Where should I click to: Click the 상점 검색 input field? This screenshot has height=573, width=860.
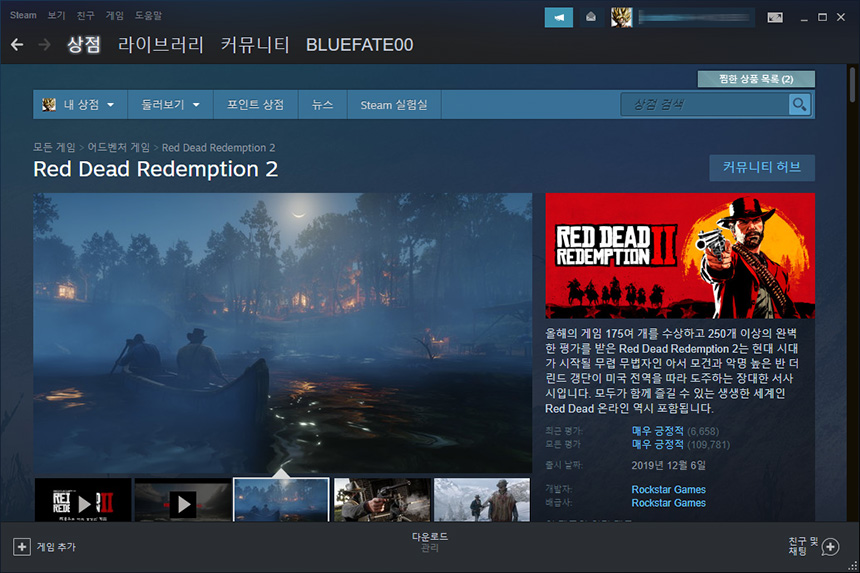[705, 104]
